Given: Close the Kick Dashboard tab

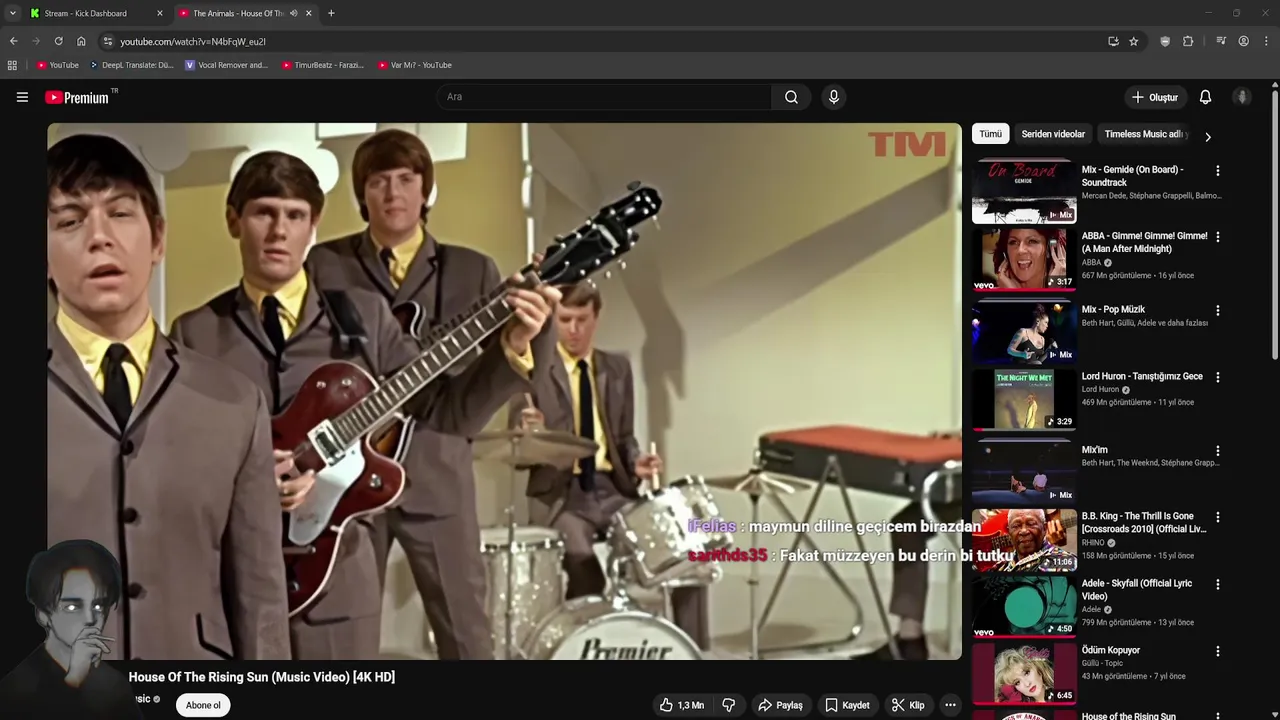Looking at the screenshot, I should click(x=159, y=13).
